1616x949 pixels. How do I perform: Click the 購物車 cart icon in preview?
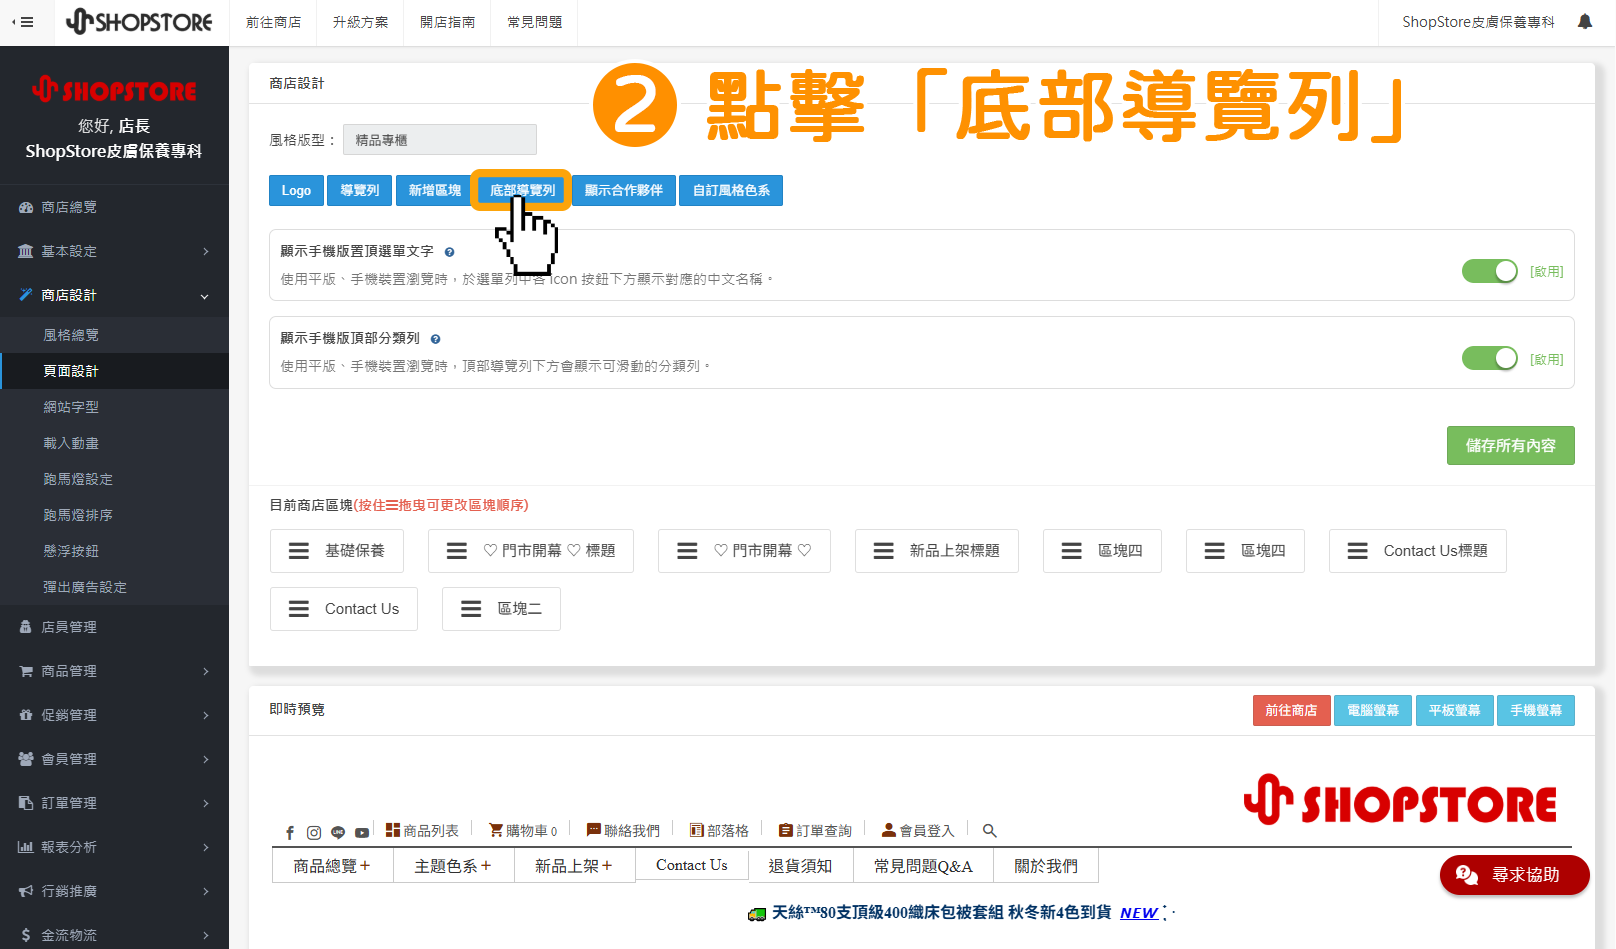[496, 830]
